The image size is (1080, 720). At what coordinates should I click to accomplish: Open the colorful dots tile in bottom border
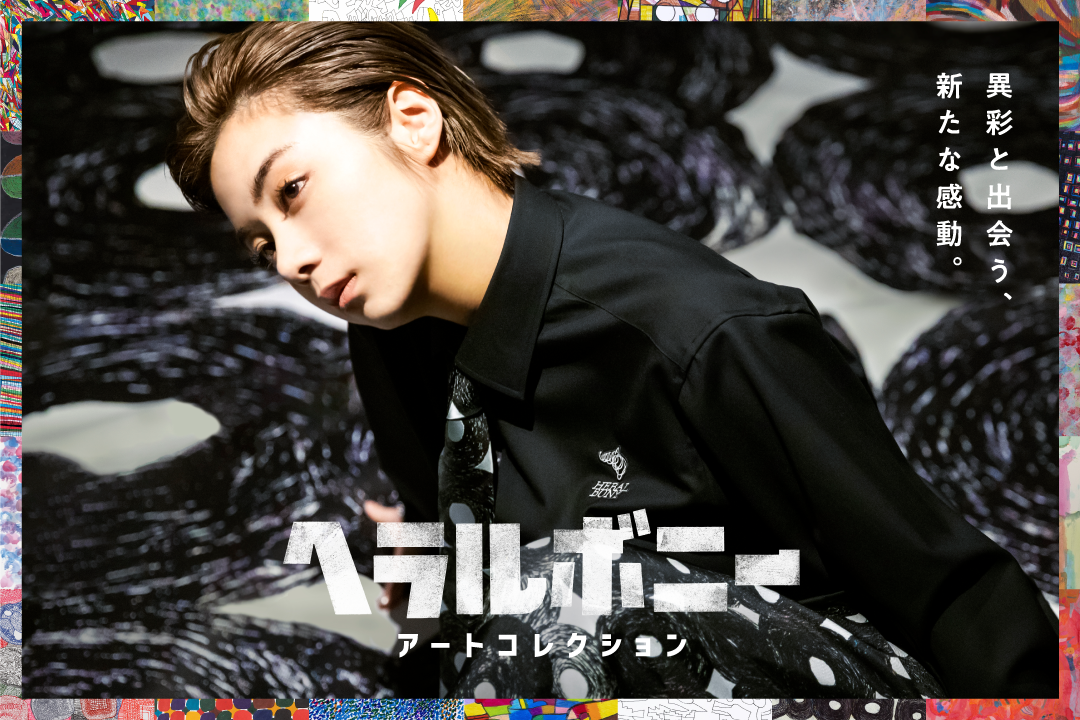coord(231,709)
